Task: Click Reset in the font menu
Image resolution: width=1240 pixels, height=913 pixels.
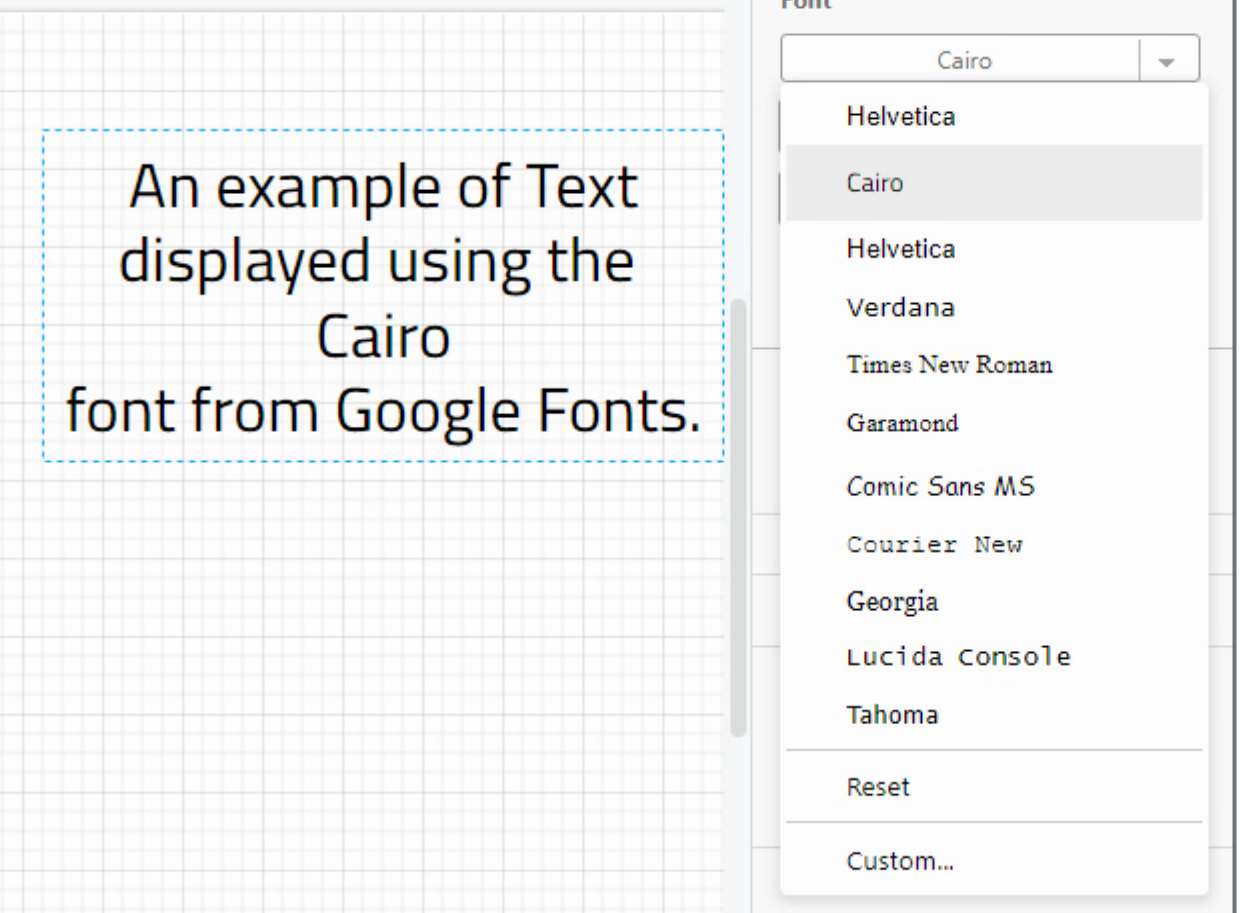Action: (x=994, y=787)
